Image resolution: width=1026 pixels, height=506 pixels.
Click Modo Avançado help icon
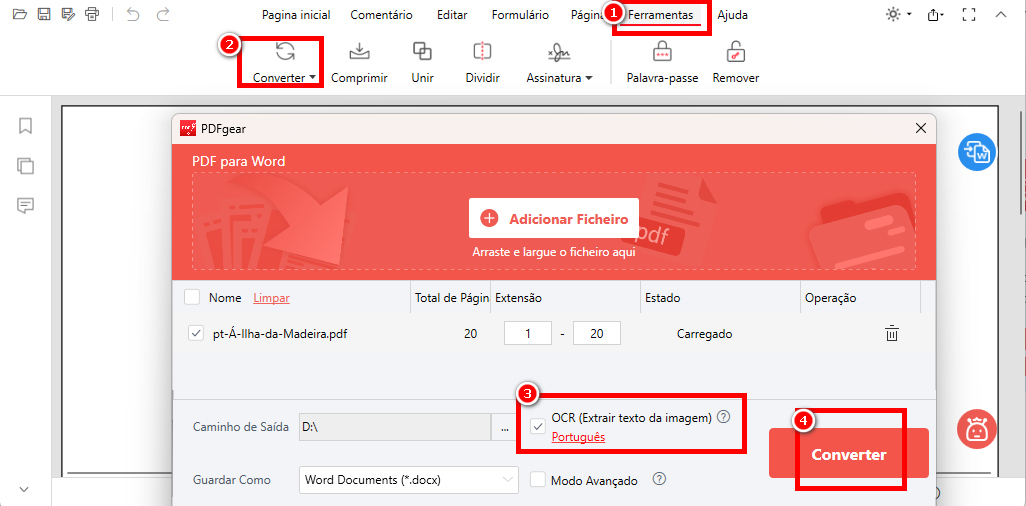660,479
